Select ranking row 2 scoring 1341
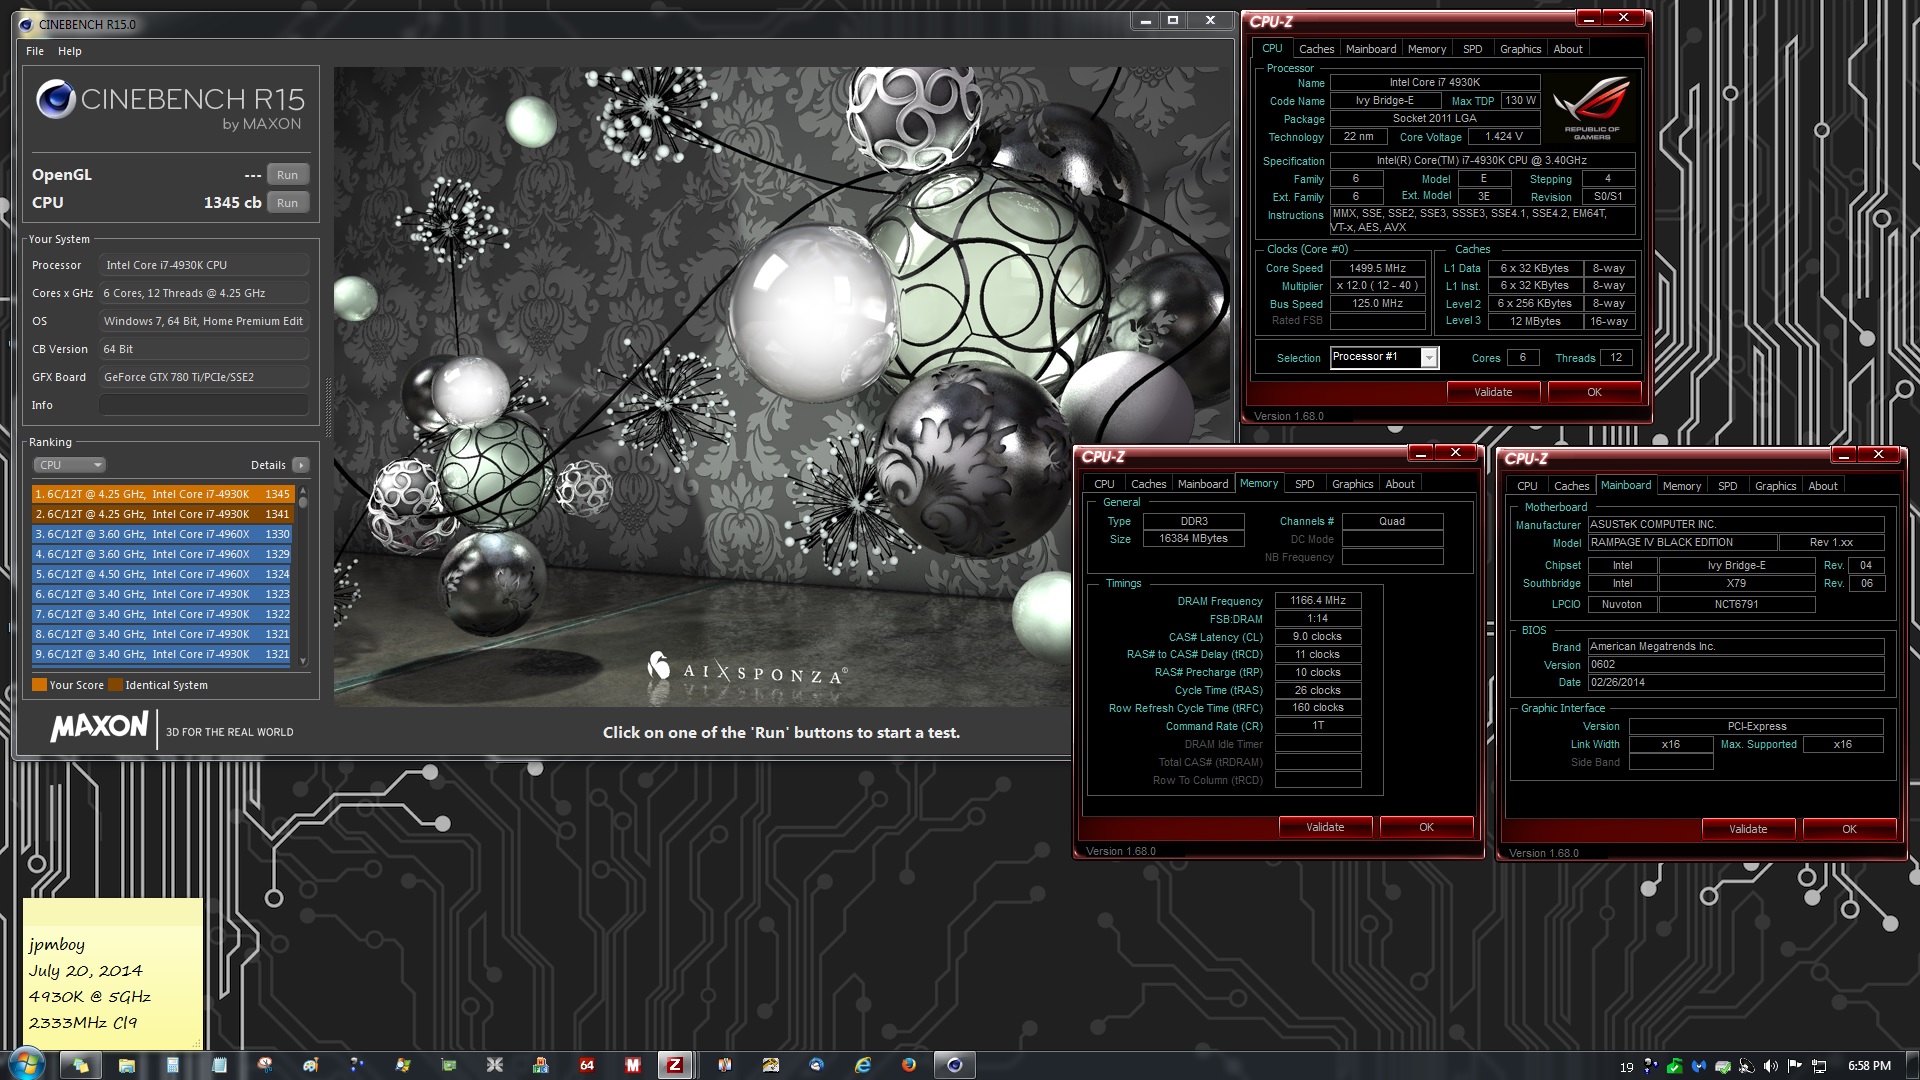Screen dimensions: 1920x1080 pyautogui.click(x=162, y=514)
